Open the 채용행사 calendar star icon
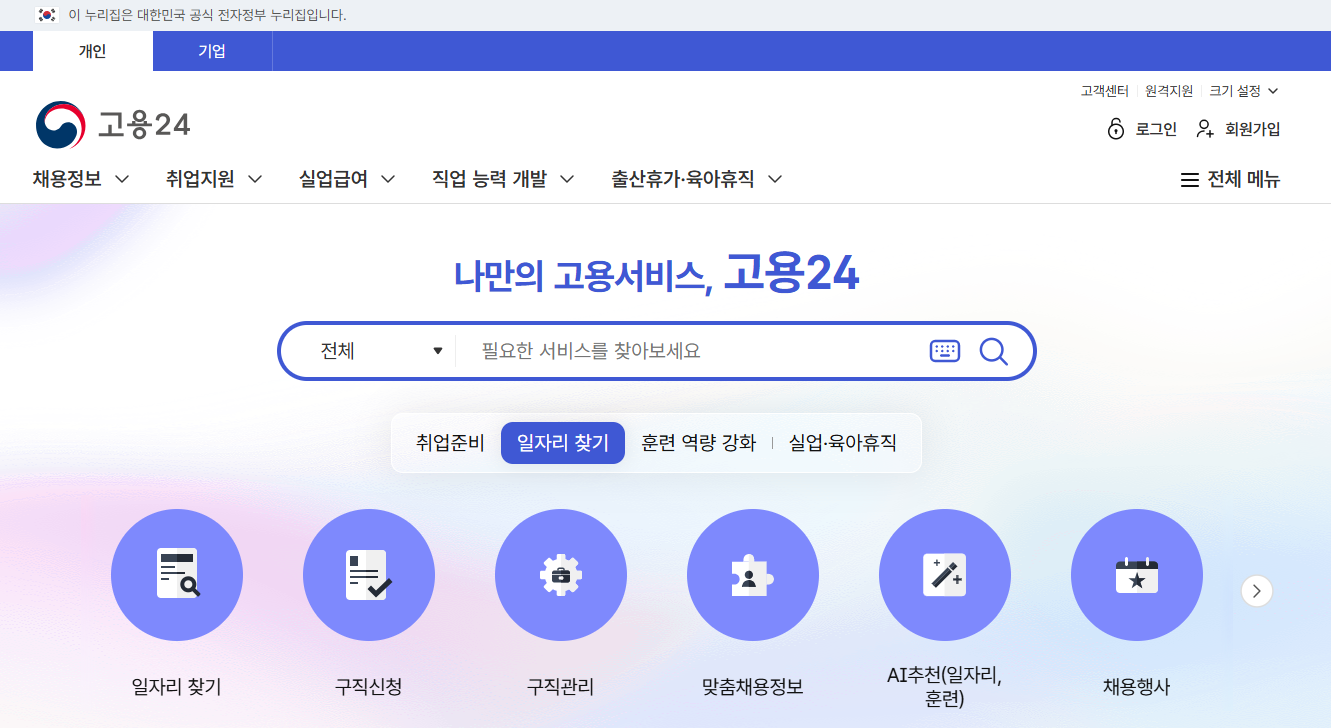1331x728 pixels. 1137,575
